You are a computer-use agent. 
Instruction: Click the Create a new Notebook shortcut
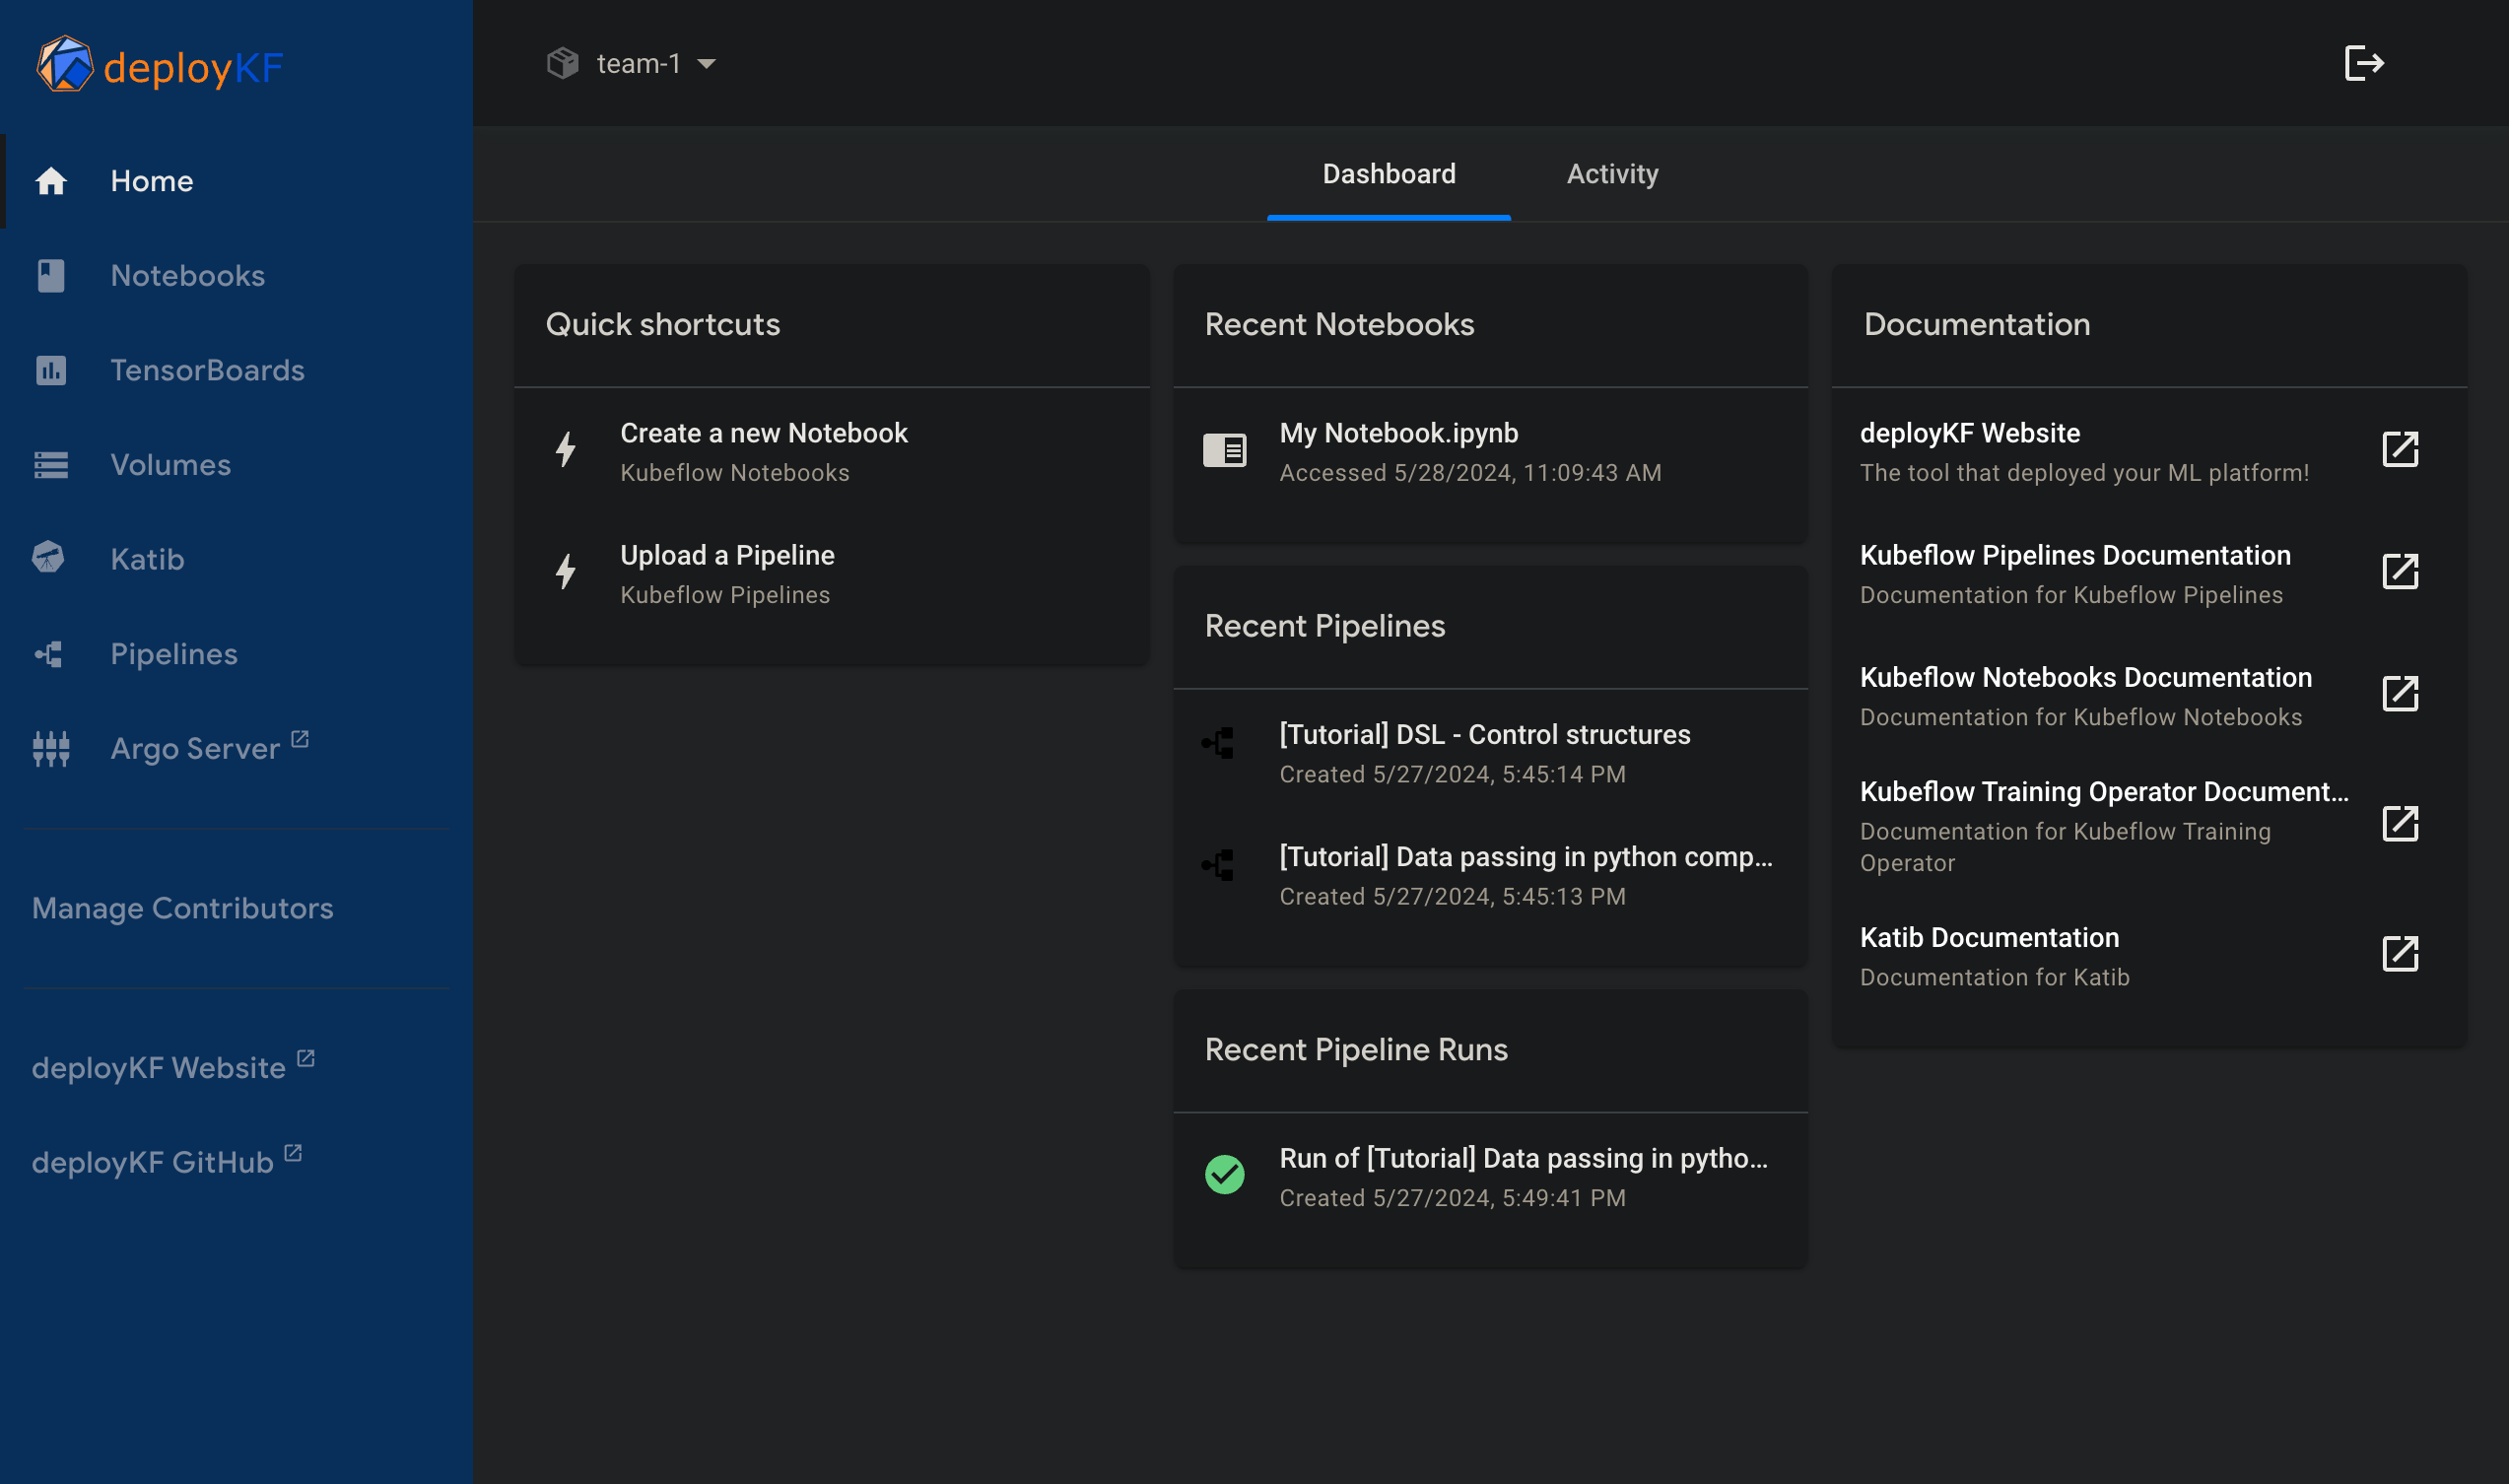[x=831, y=451]
